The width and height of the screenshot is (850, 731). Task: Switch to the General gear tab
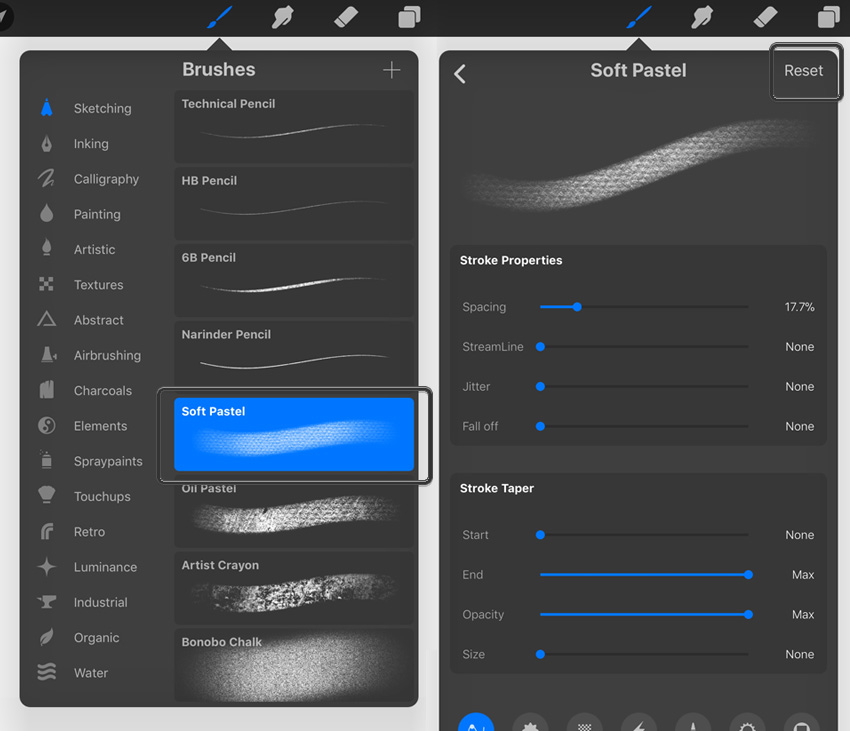pos(747,722)
